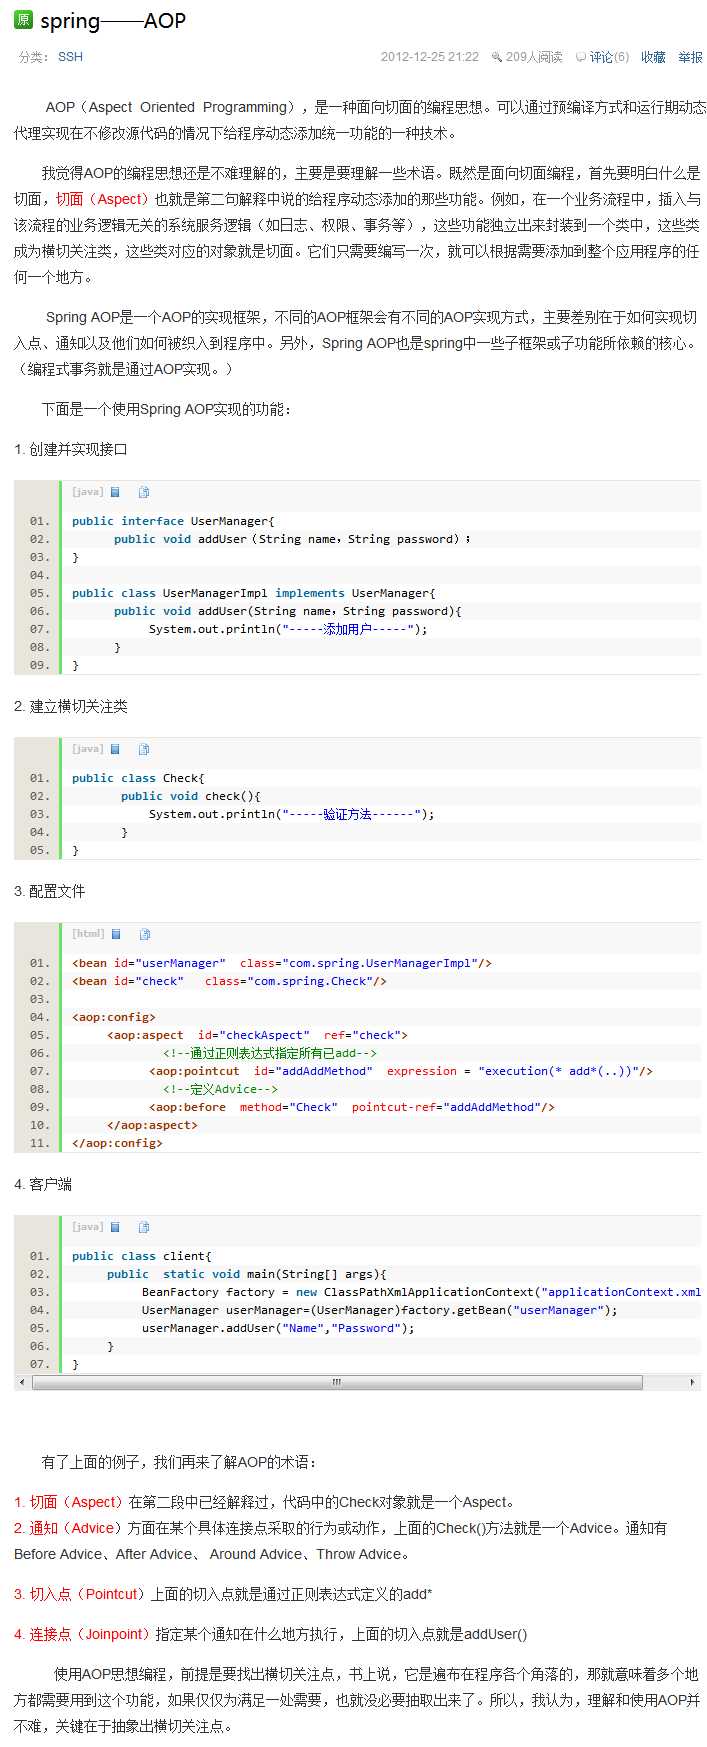Click the userManager.addUser("Name","Password") line
Image resolution: width=707 pixels, height=1747 pixels.
click(278, 1328)
